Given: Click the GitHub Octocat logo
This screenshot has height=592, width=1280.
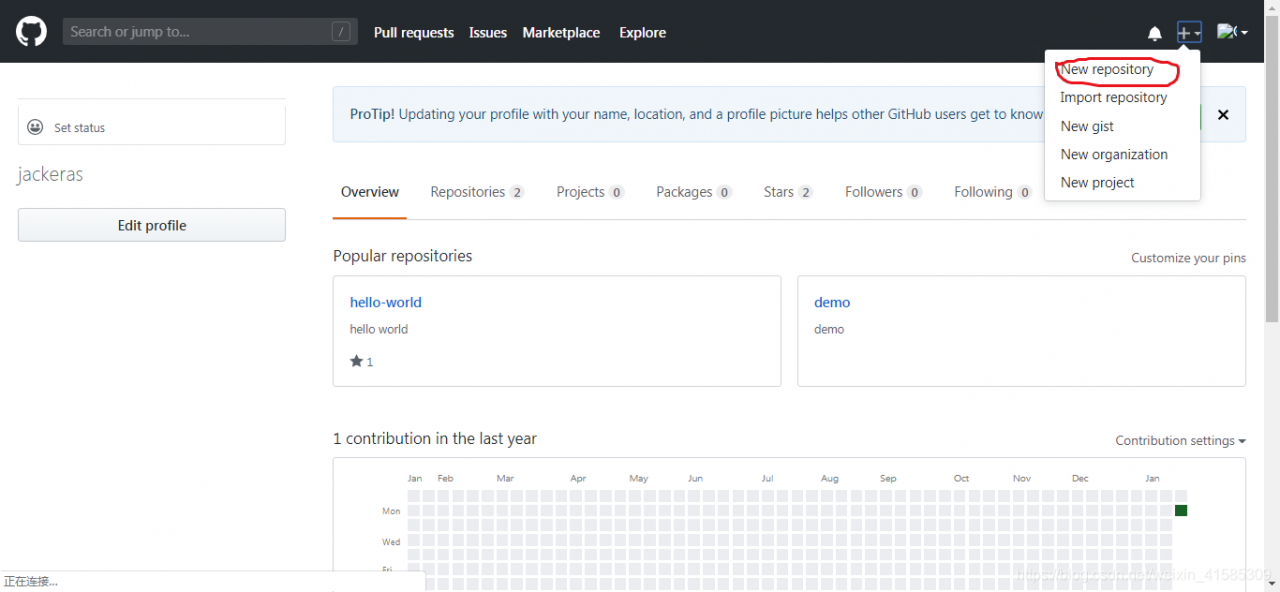Looking at the screenshot, I should tap(31, 32).
